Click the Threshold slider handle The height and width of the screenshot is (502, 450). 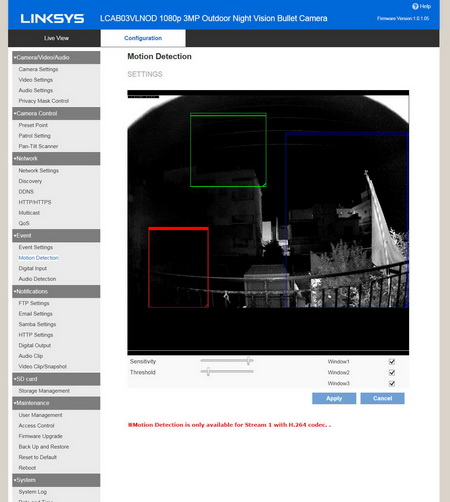pyautogui.click(x=208, y=372)
